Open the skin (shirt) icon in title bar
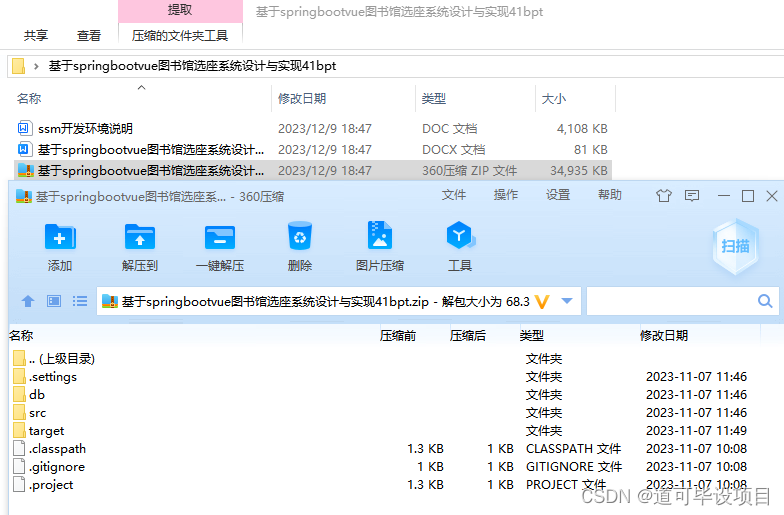 pos(664,196)
